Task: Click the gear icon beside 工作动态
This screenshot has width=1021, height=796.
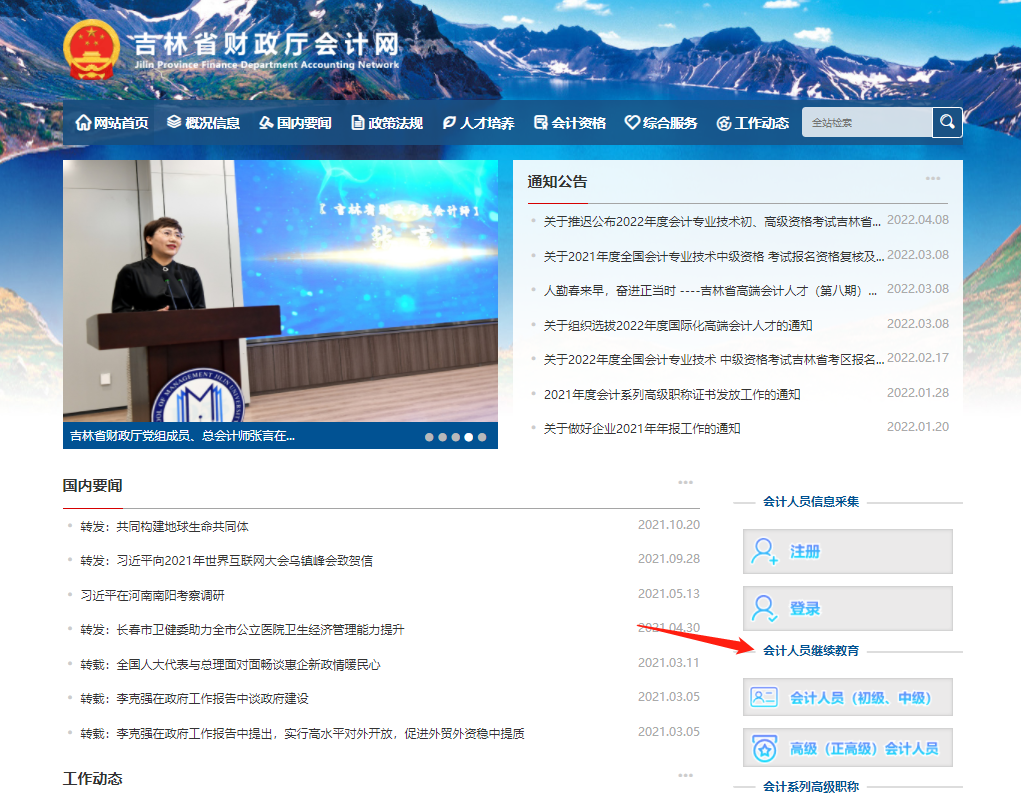Action: coord(723,122)
